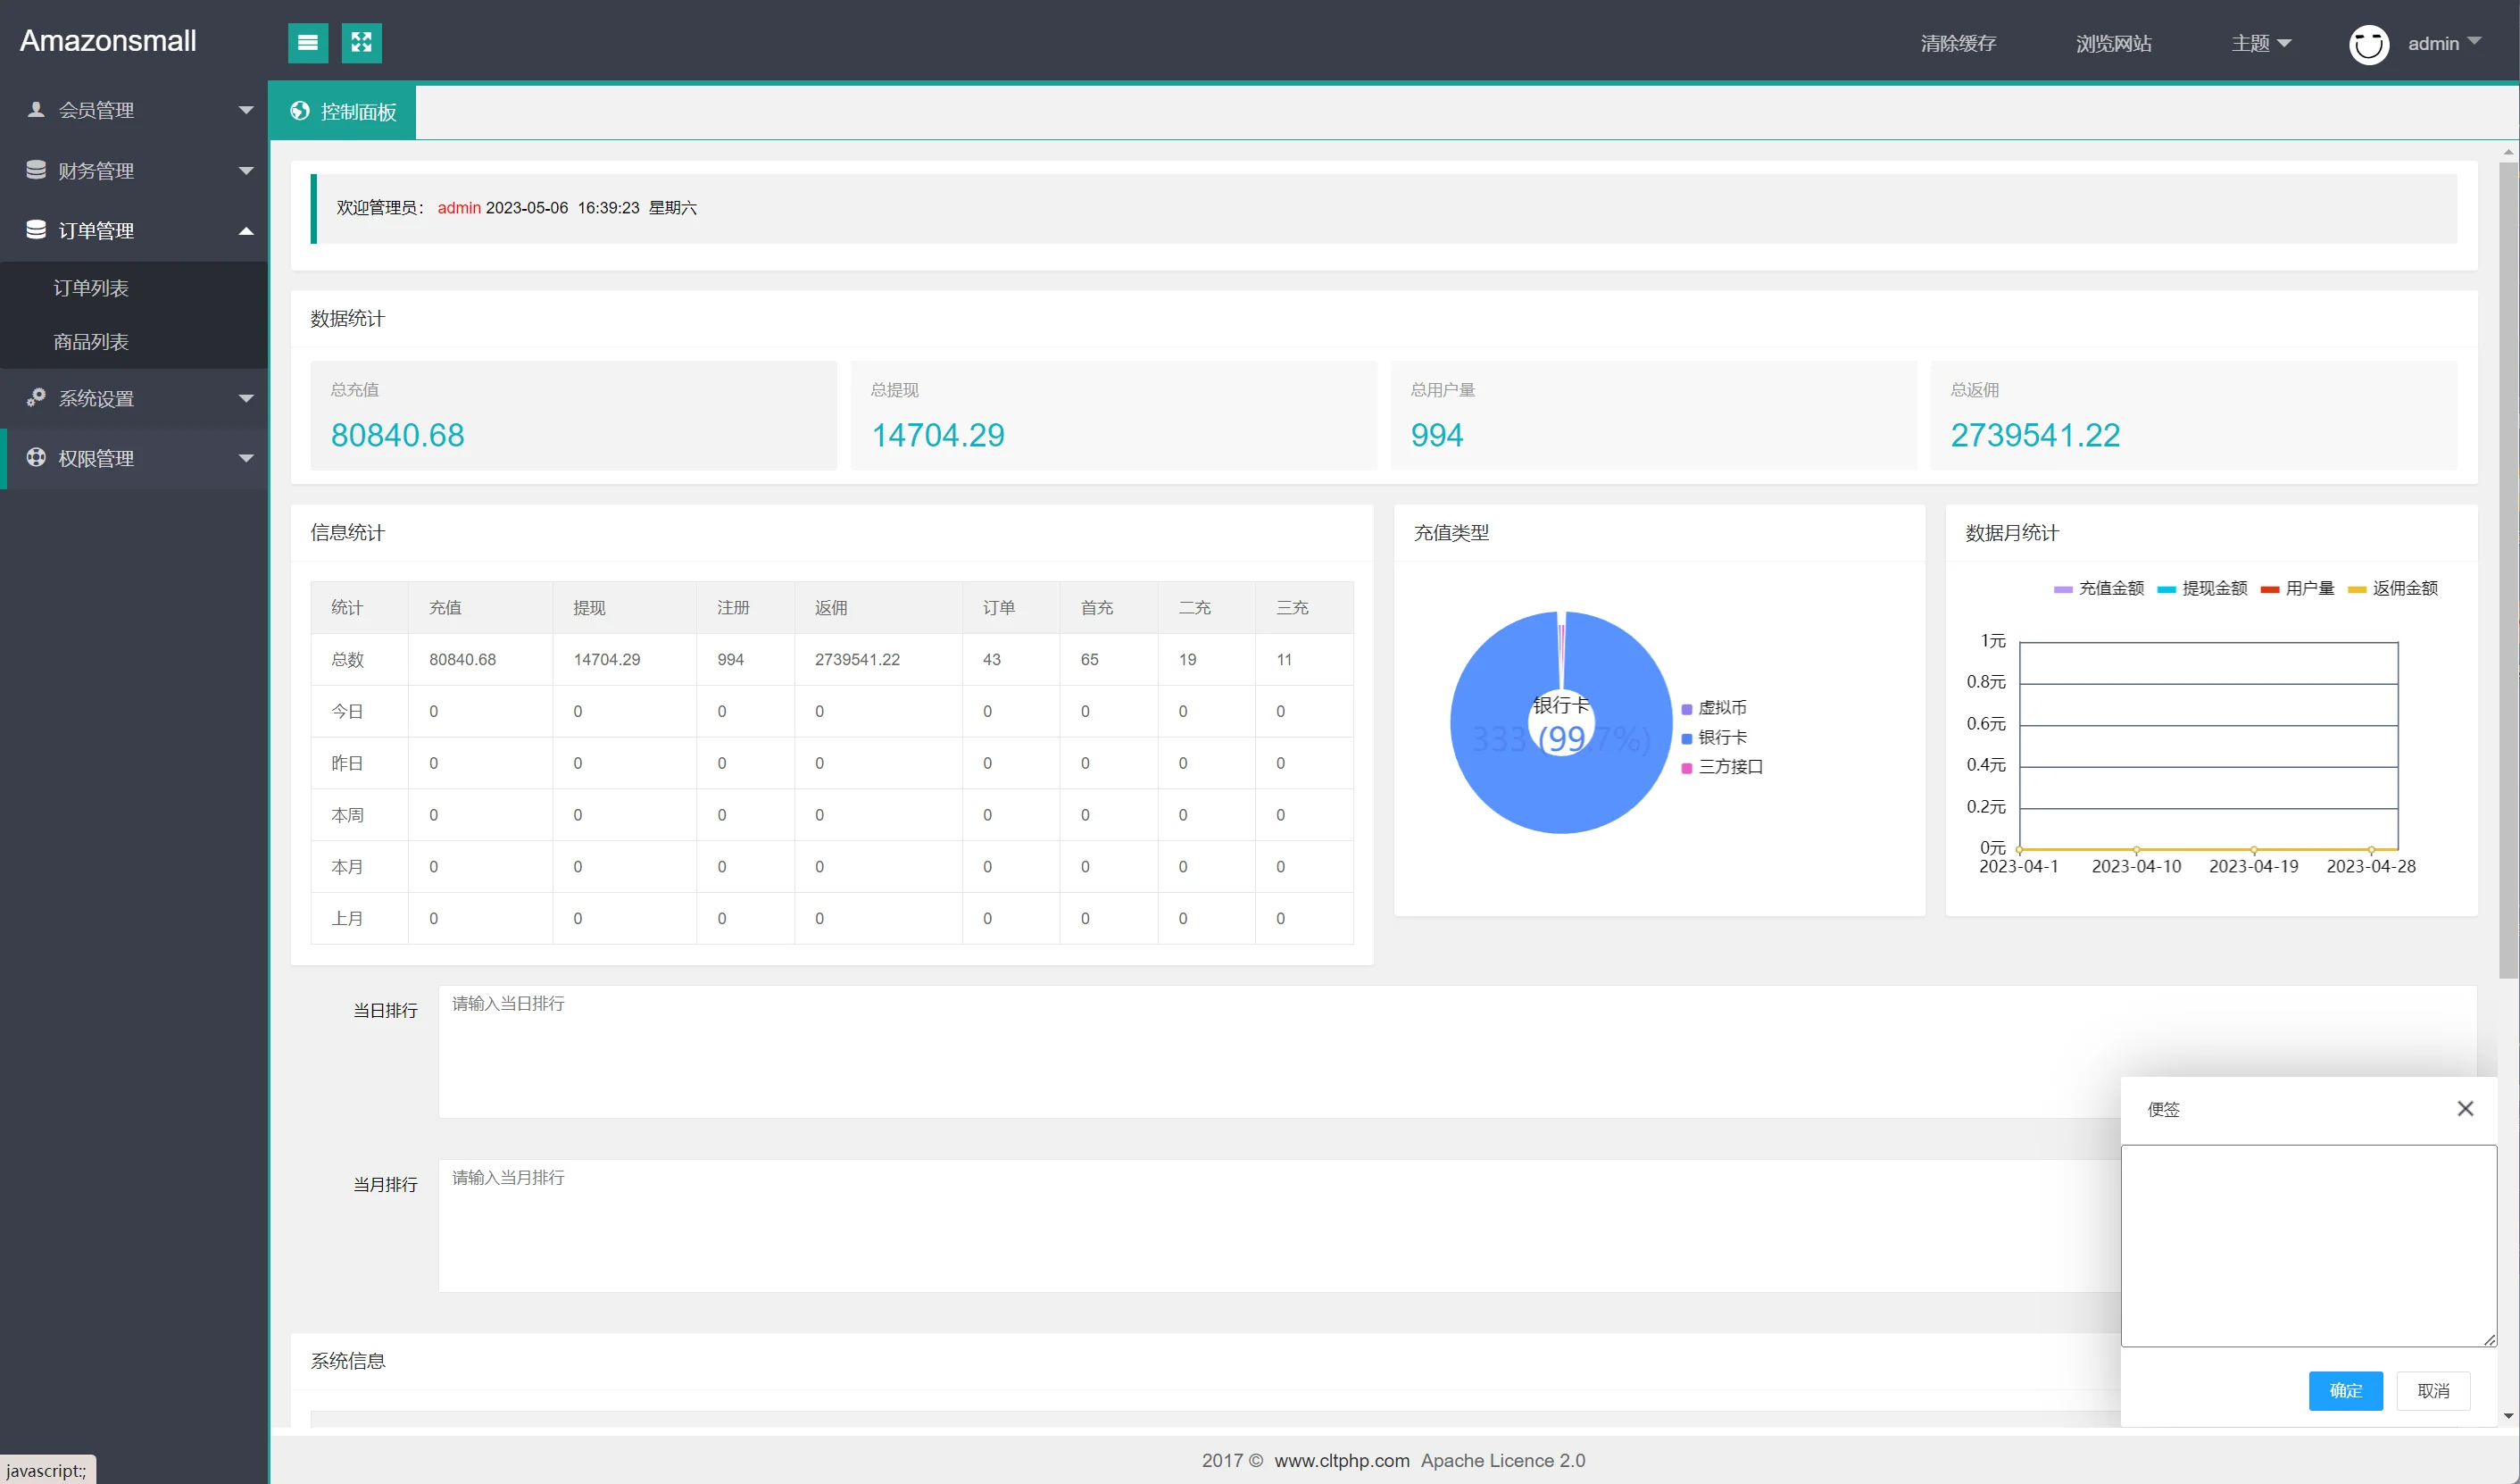Viewport: 2520px width, 1484px height.
Task: Click the finance management database icon
Action: [36, 170]
